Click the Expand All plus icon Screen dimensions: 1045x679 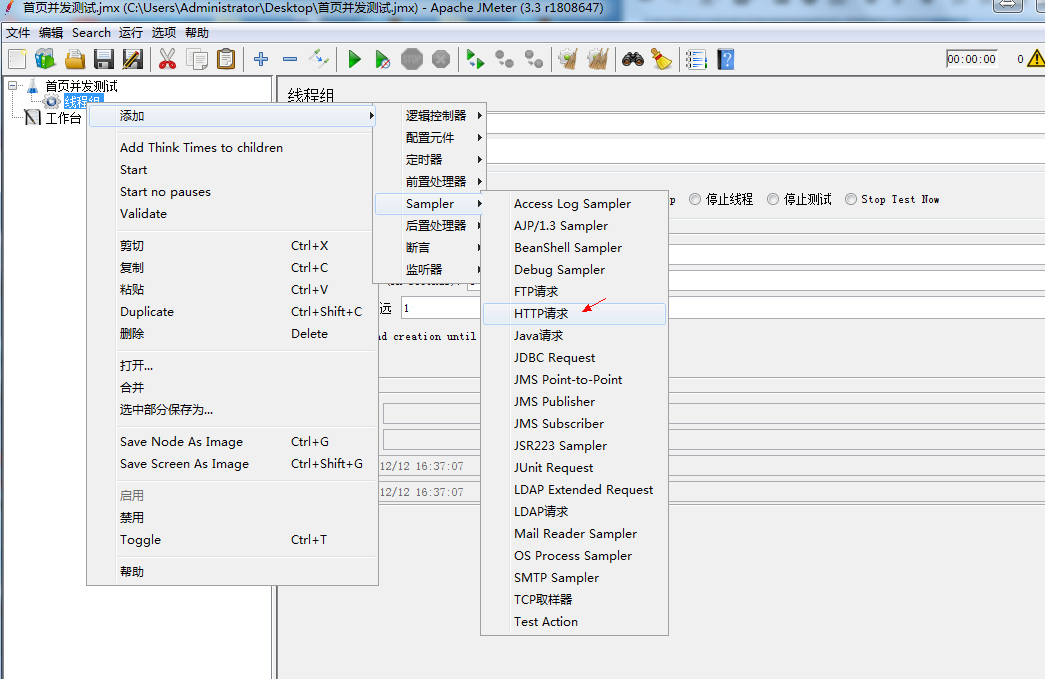[x=261, y=59]
